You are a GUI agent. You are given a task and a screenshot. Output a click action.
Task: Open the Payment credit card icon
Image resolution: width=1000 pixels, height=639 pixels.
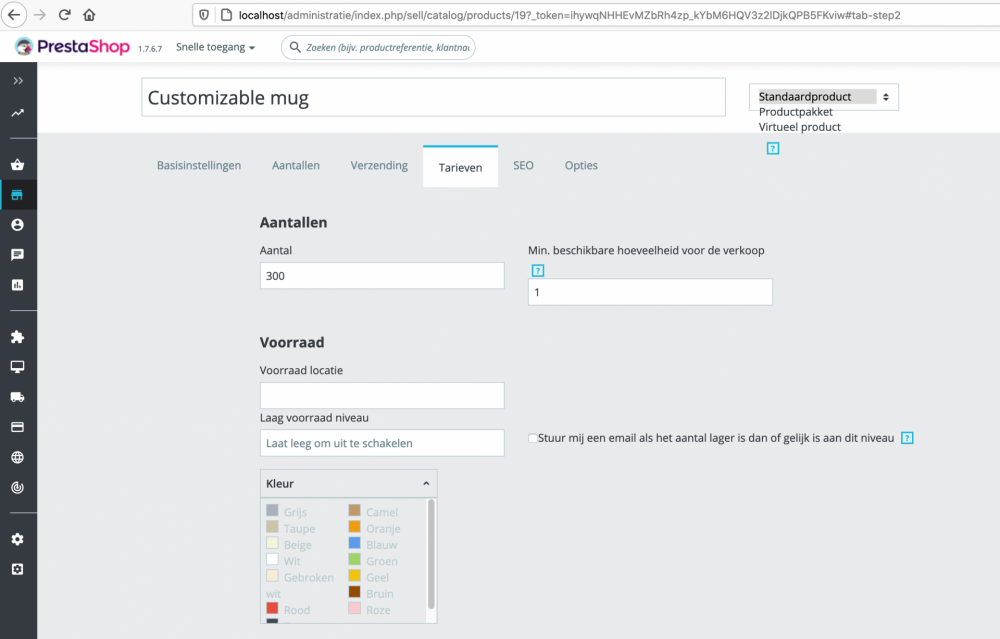coord(18,427)
